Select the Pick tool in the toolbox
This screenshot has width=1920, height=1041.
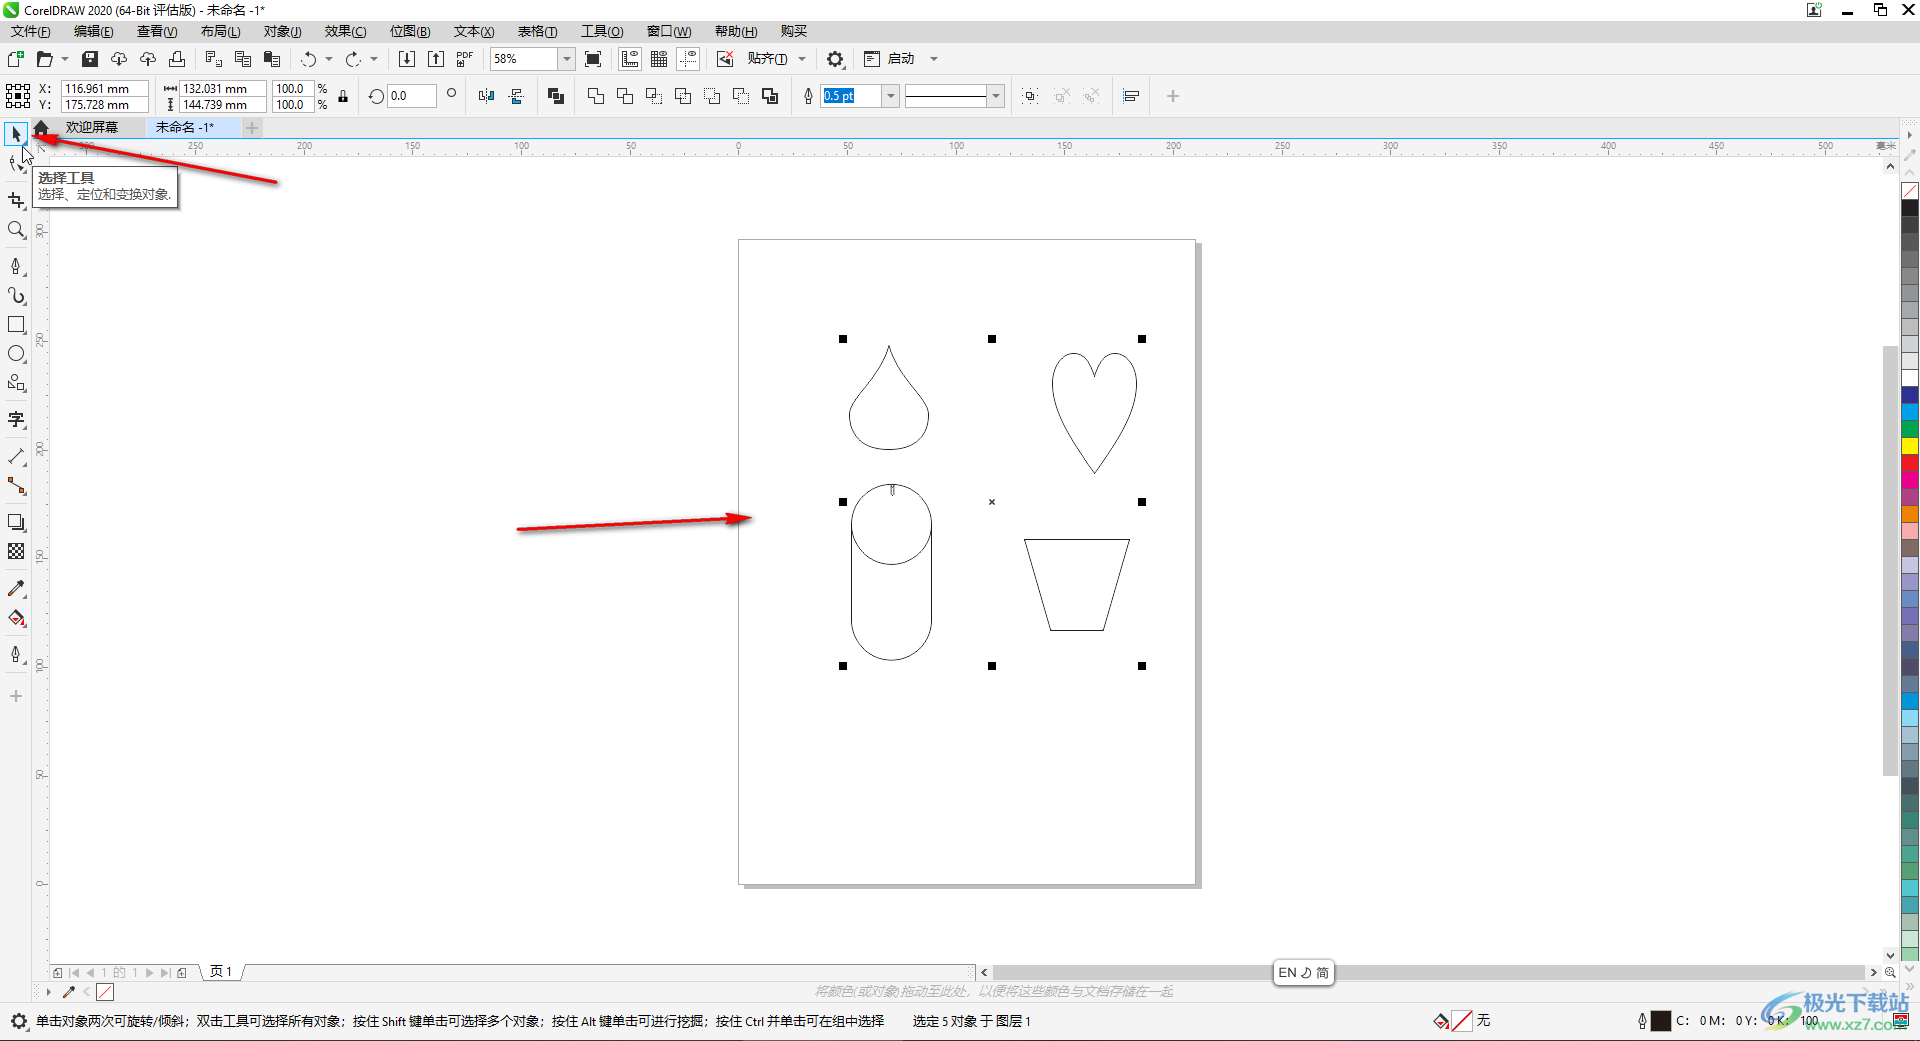click(16, 134)
